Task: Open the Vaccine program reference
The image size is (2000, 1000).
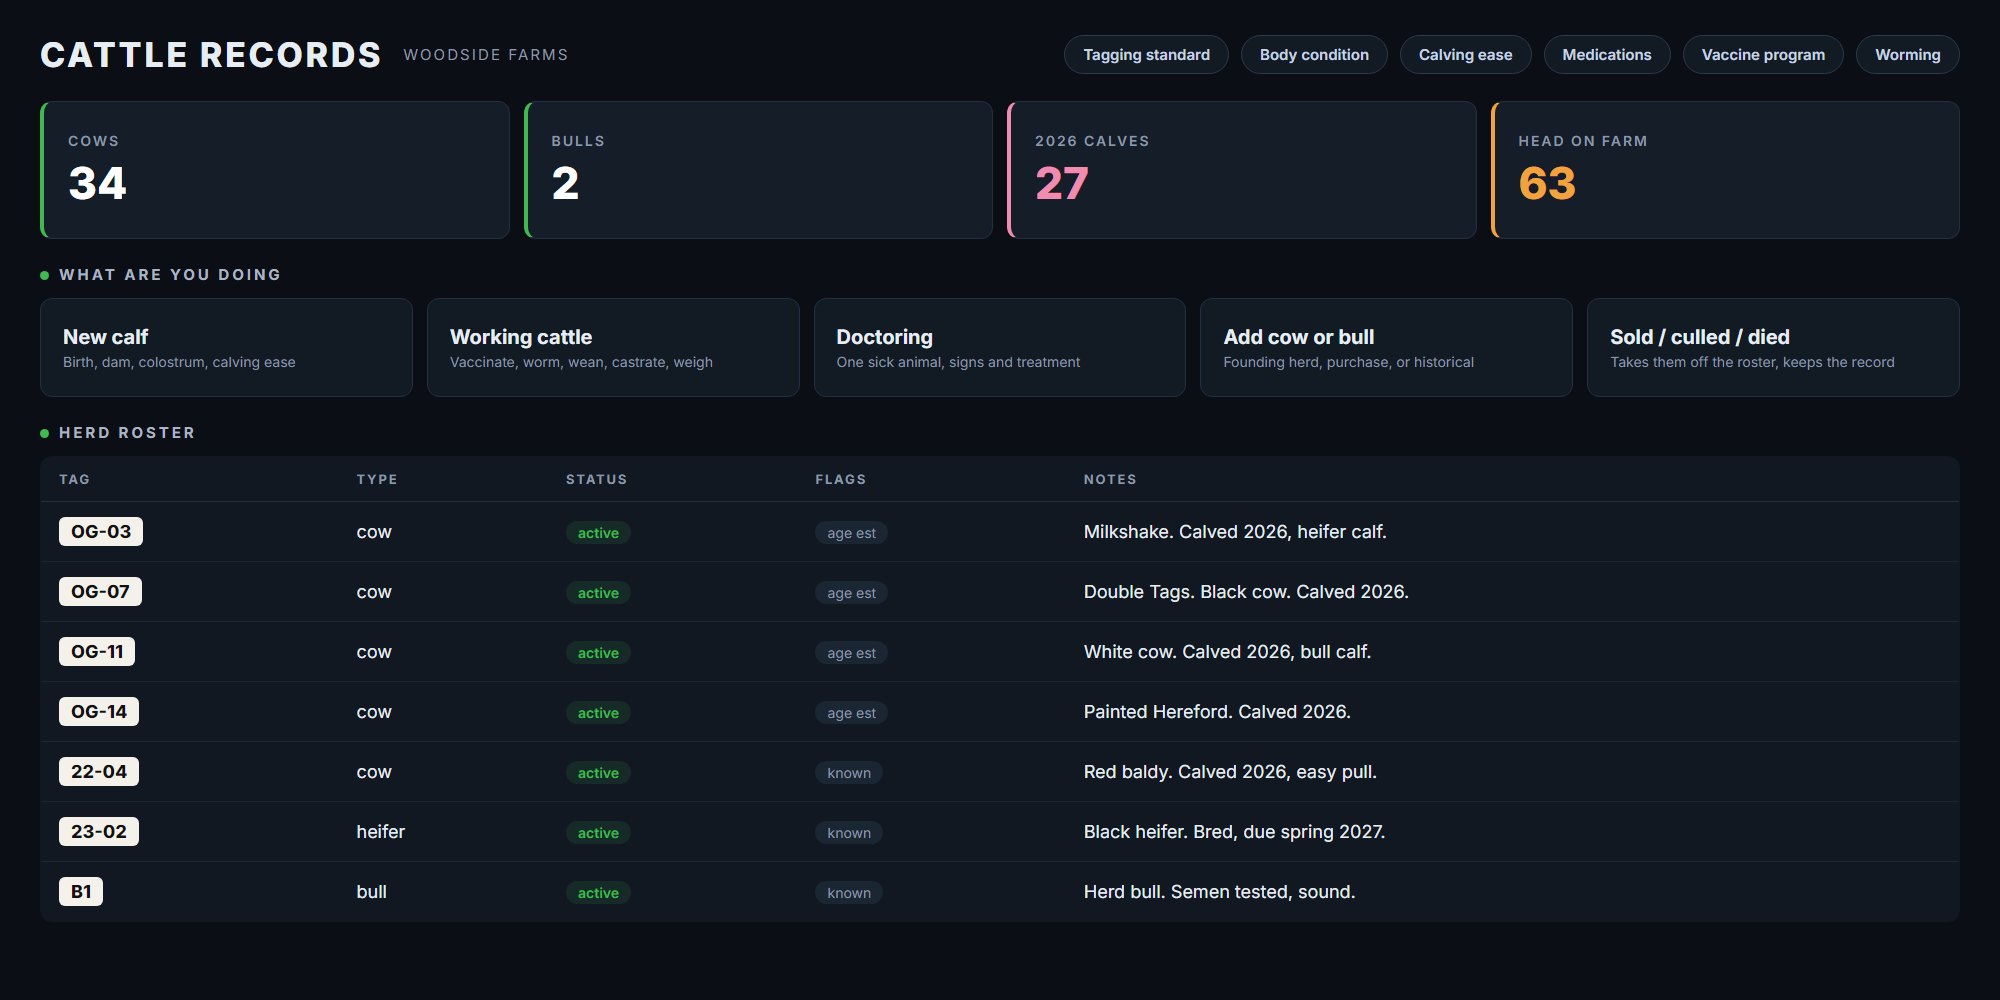Action: [1763, 55]
